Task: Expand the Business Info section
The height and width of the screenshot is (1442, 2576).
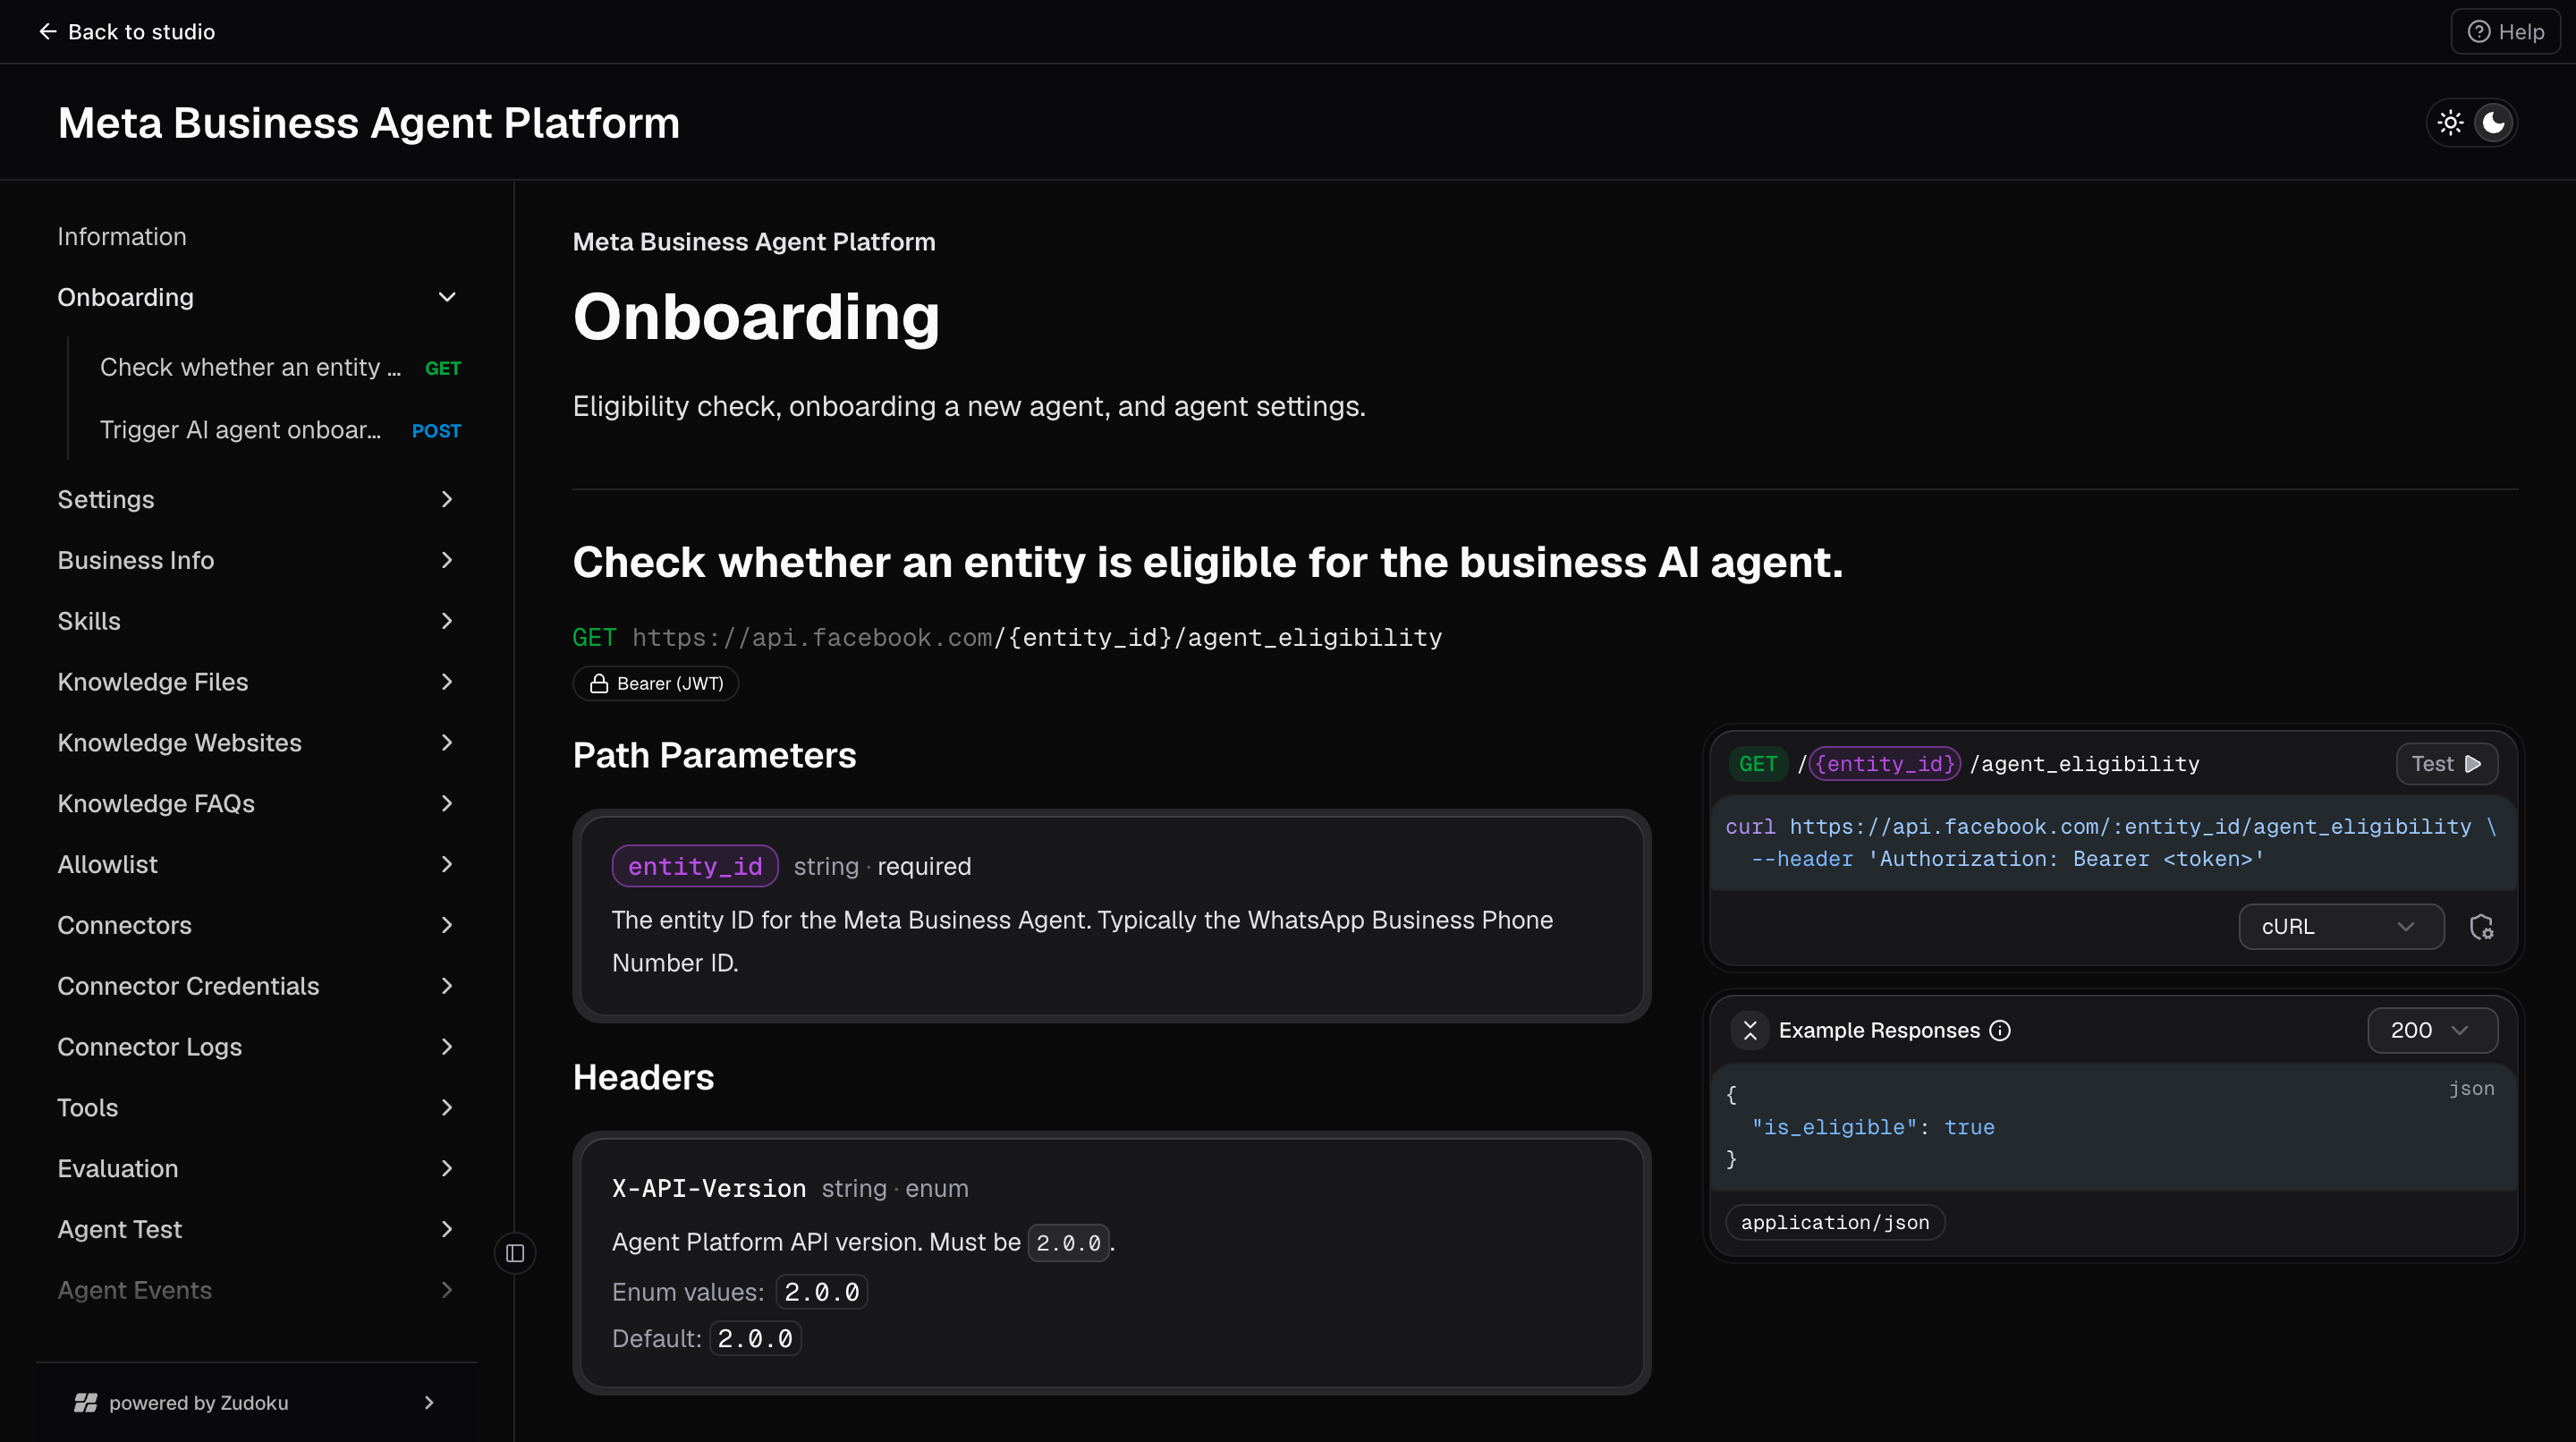Action: (257, 560)
